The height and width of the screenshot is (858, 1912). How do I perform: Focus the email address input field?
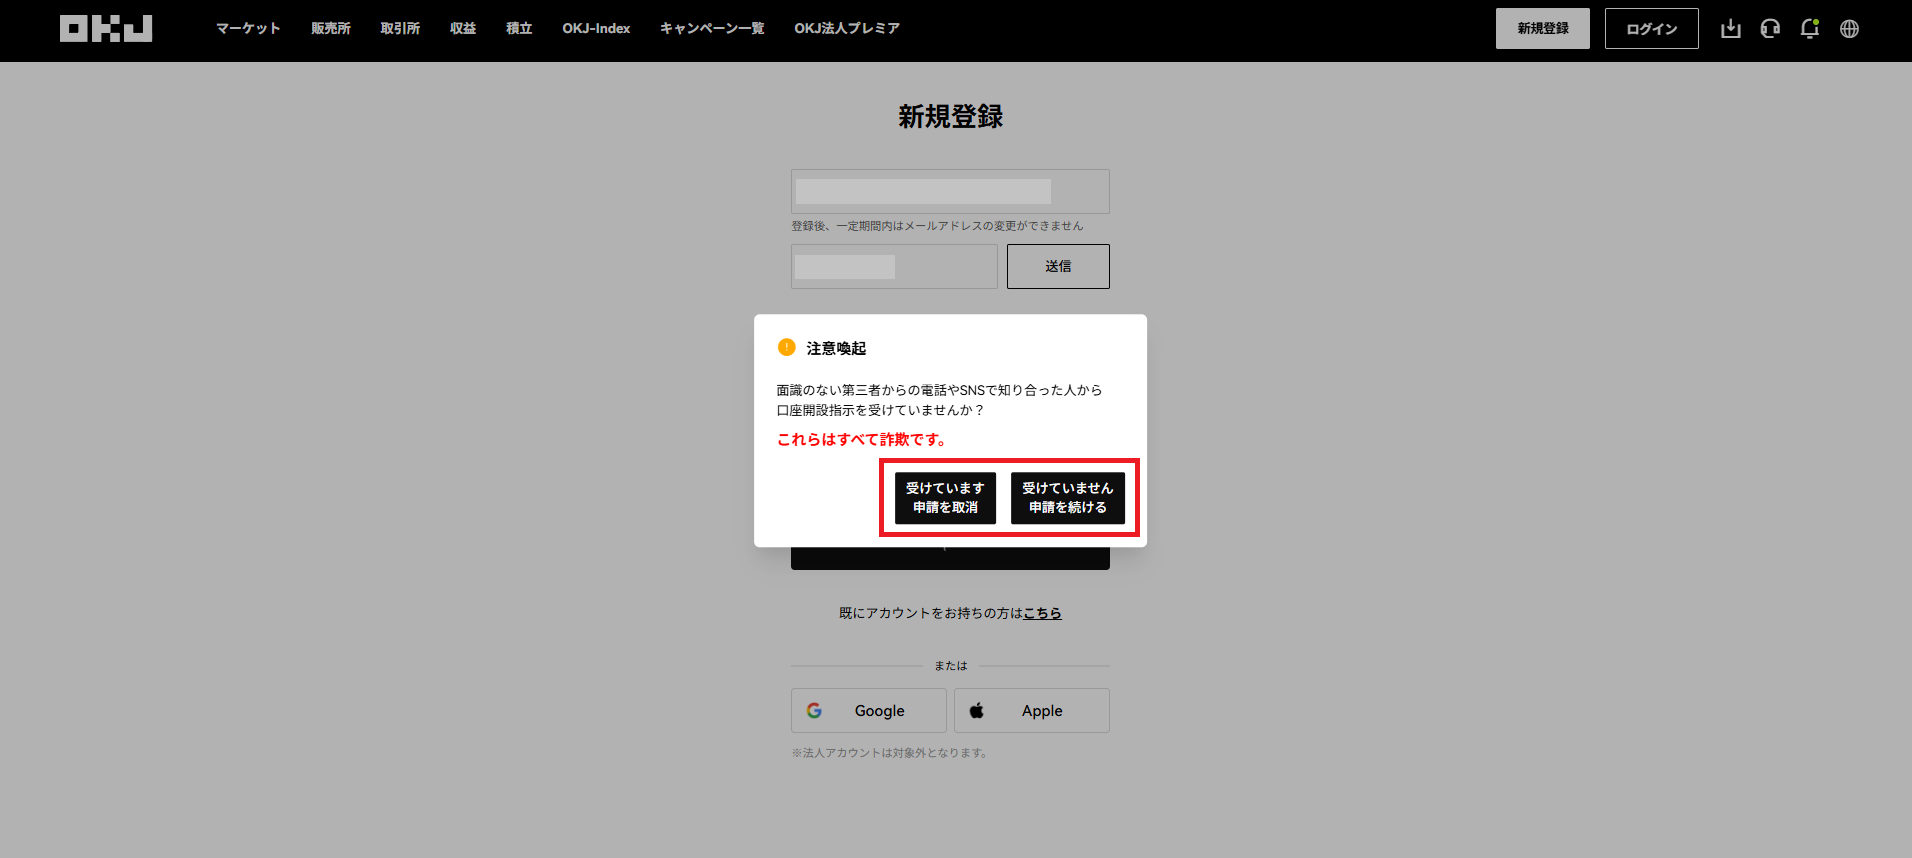950,191
